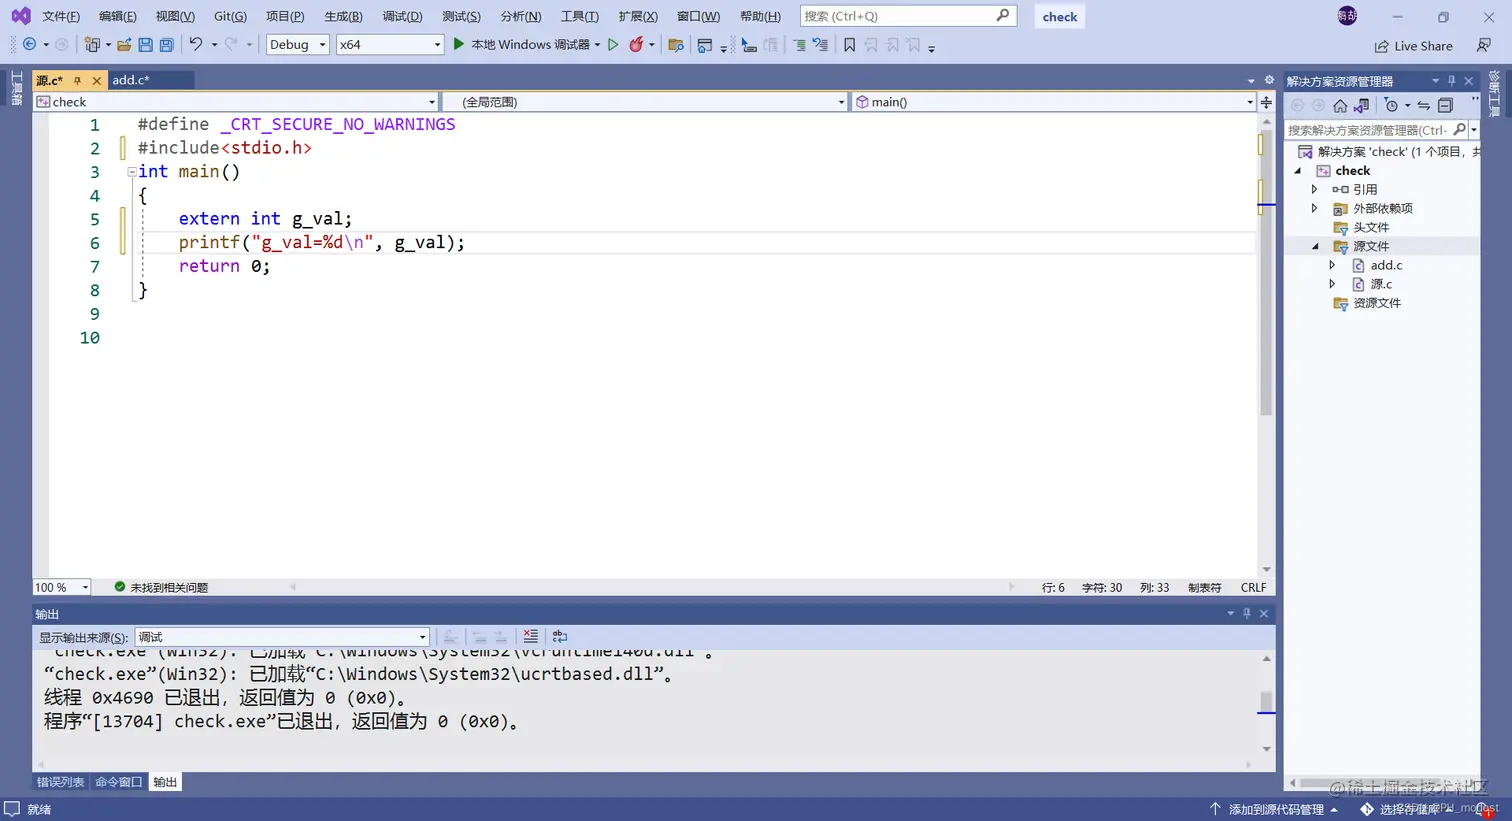Expand the 引用 node in Solution Explorer

tap(1315, 190)
